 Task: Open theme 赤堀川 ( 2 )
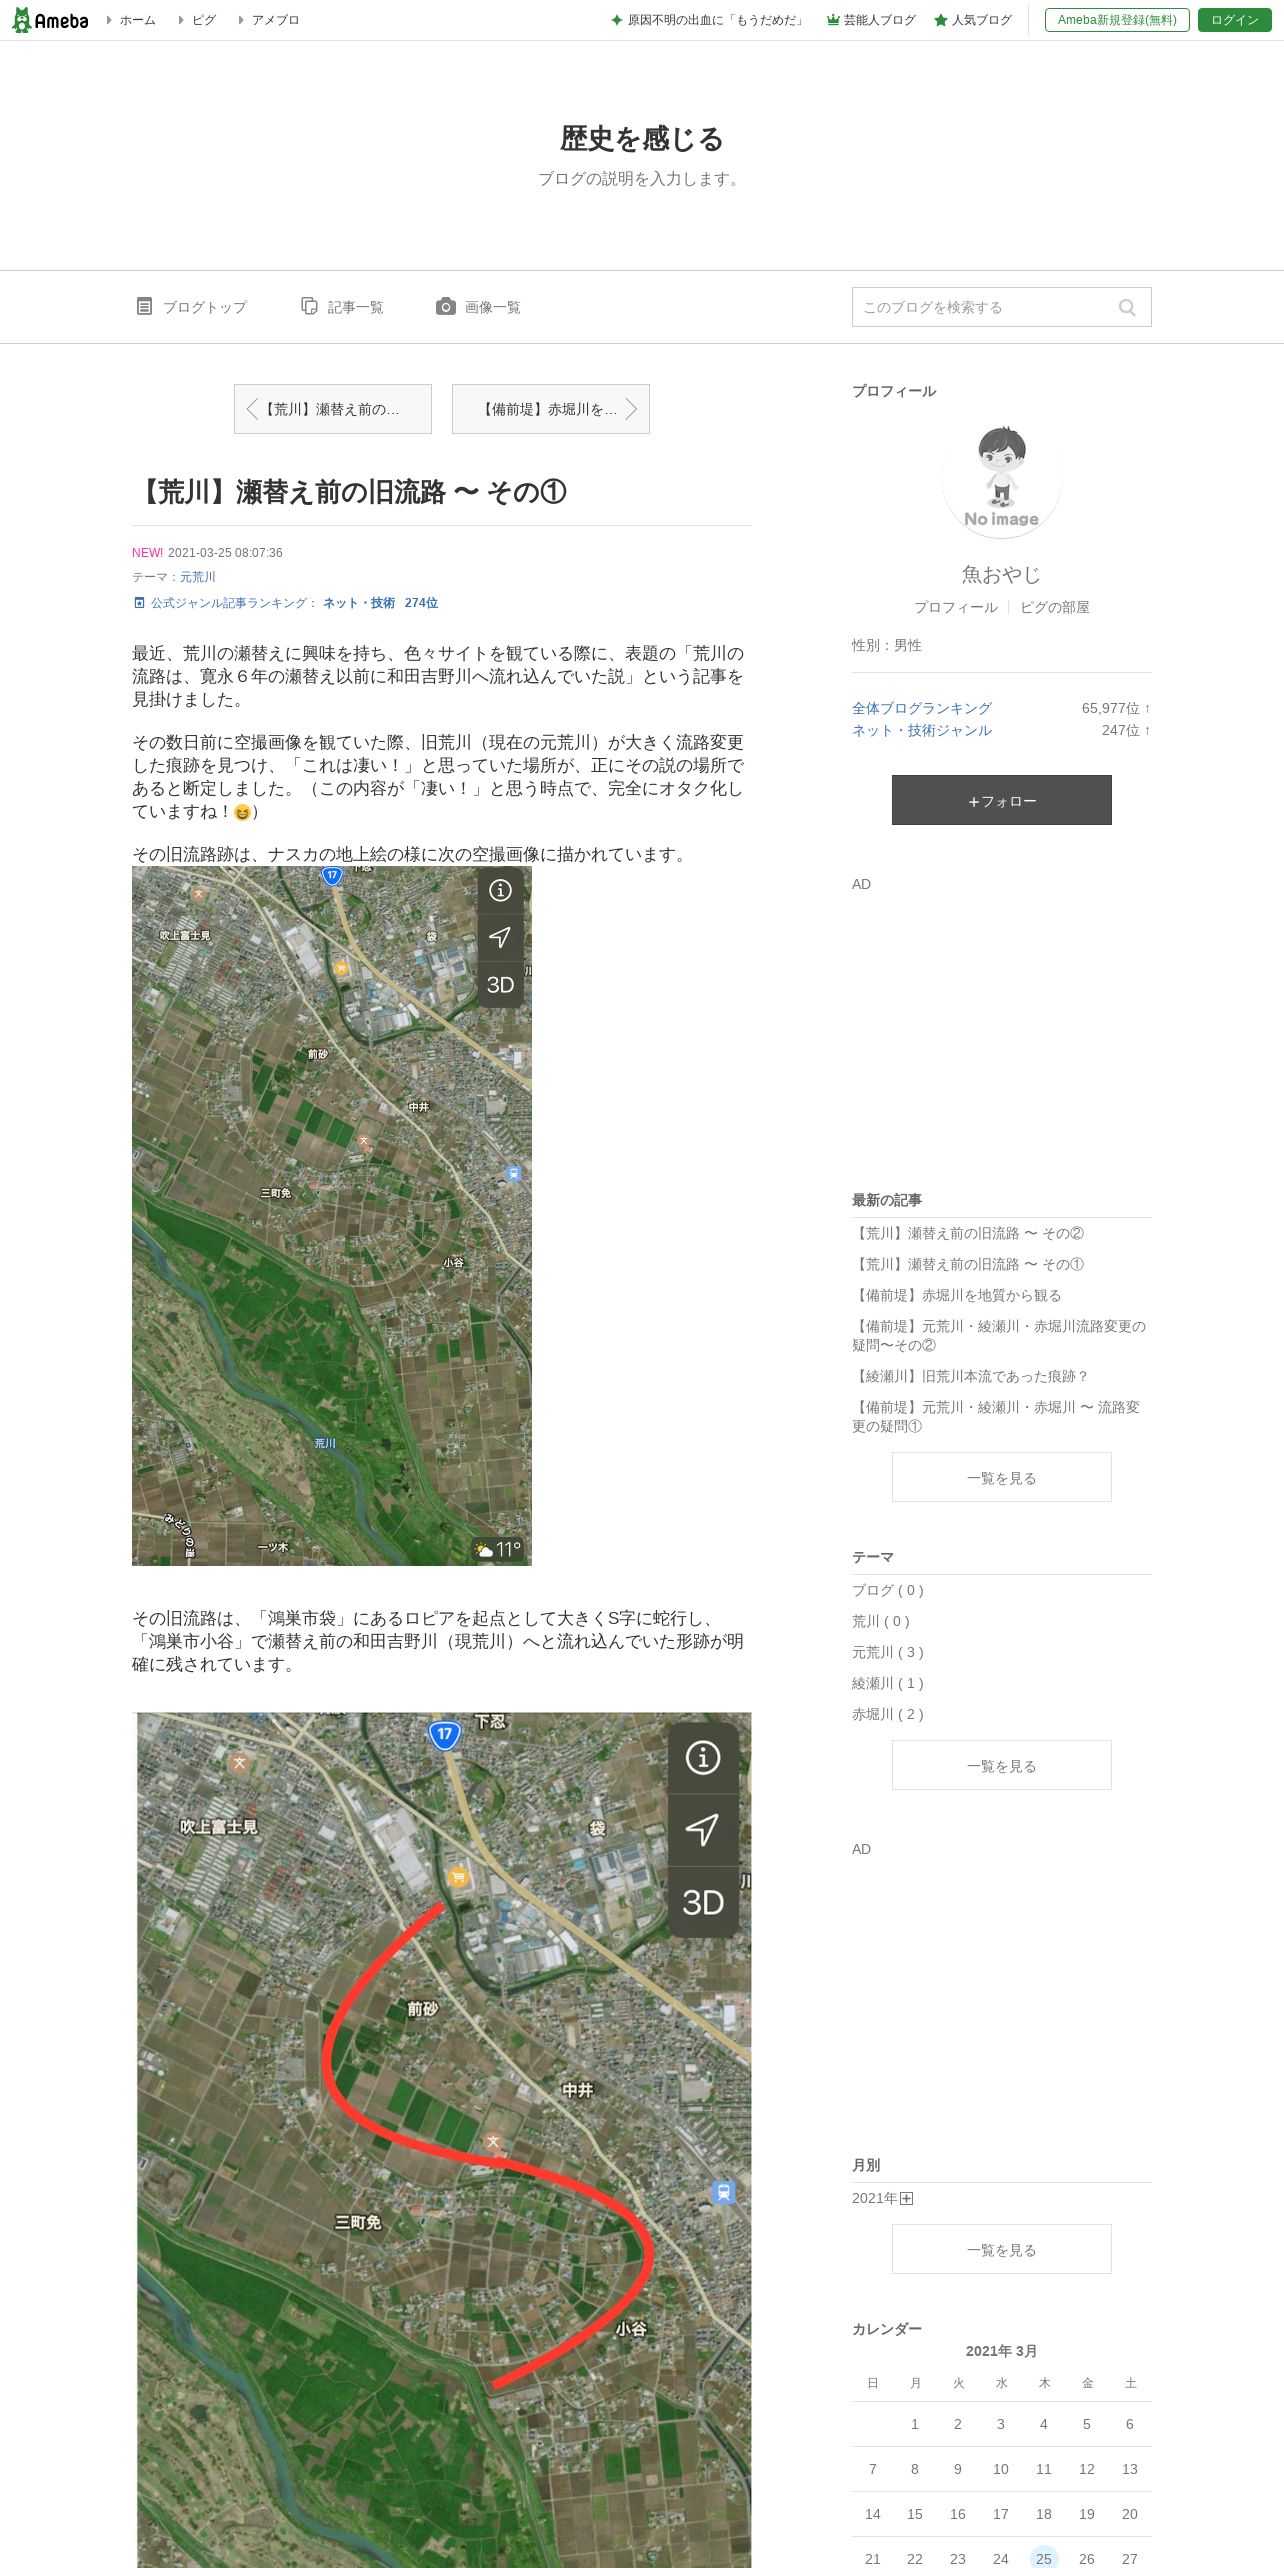coord(888,1714)
